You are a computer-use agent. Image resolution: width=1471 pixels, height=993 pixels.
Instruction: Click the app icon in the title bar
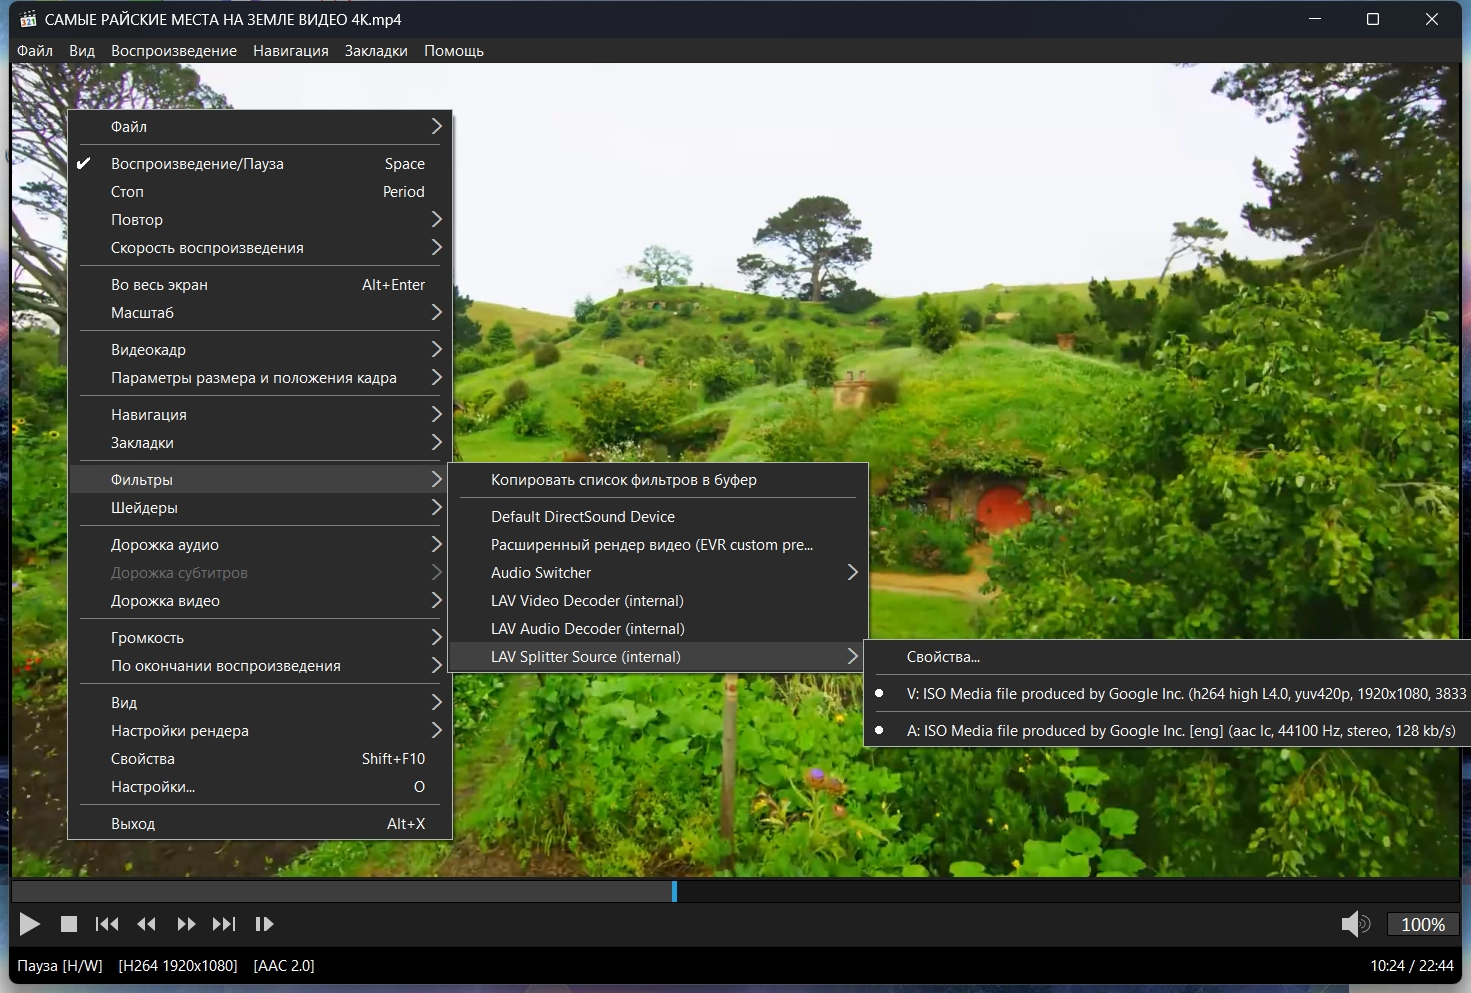pyautogui.click(x=28, y=19)
